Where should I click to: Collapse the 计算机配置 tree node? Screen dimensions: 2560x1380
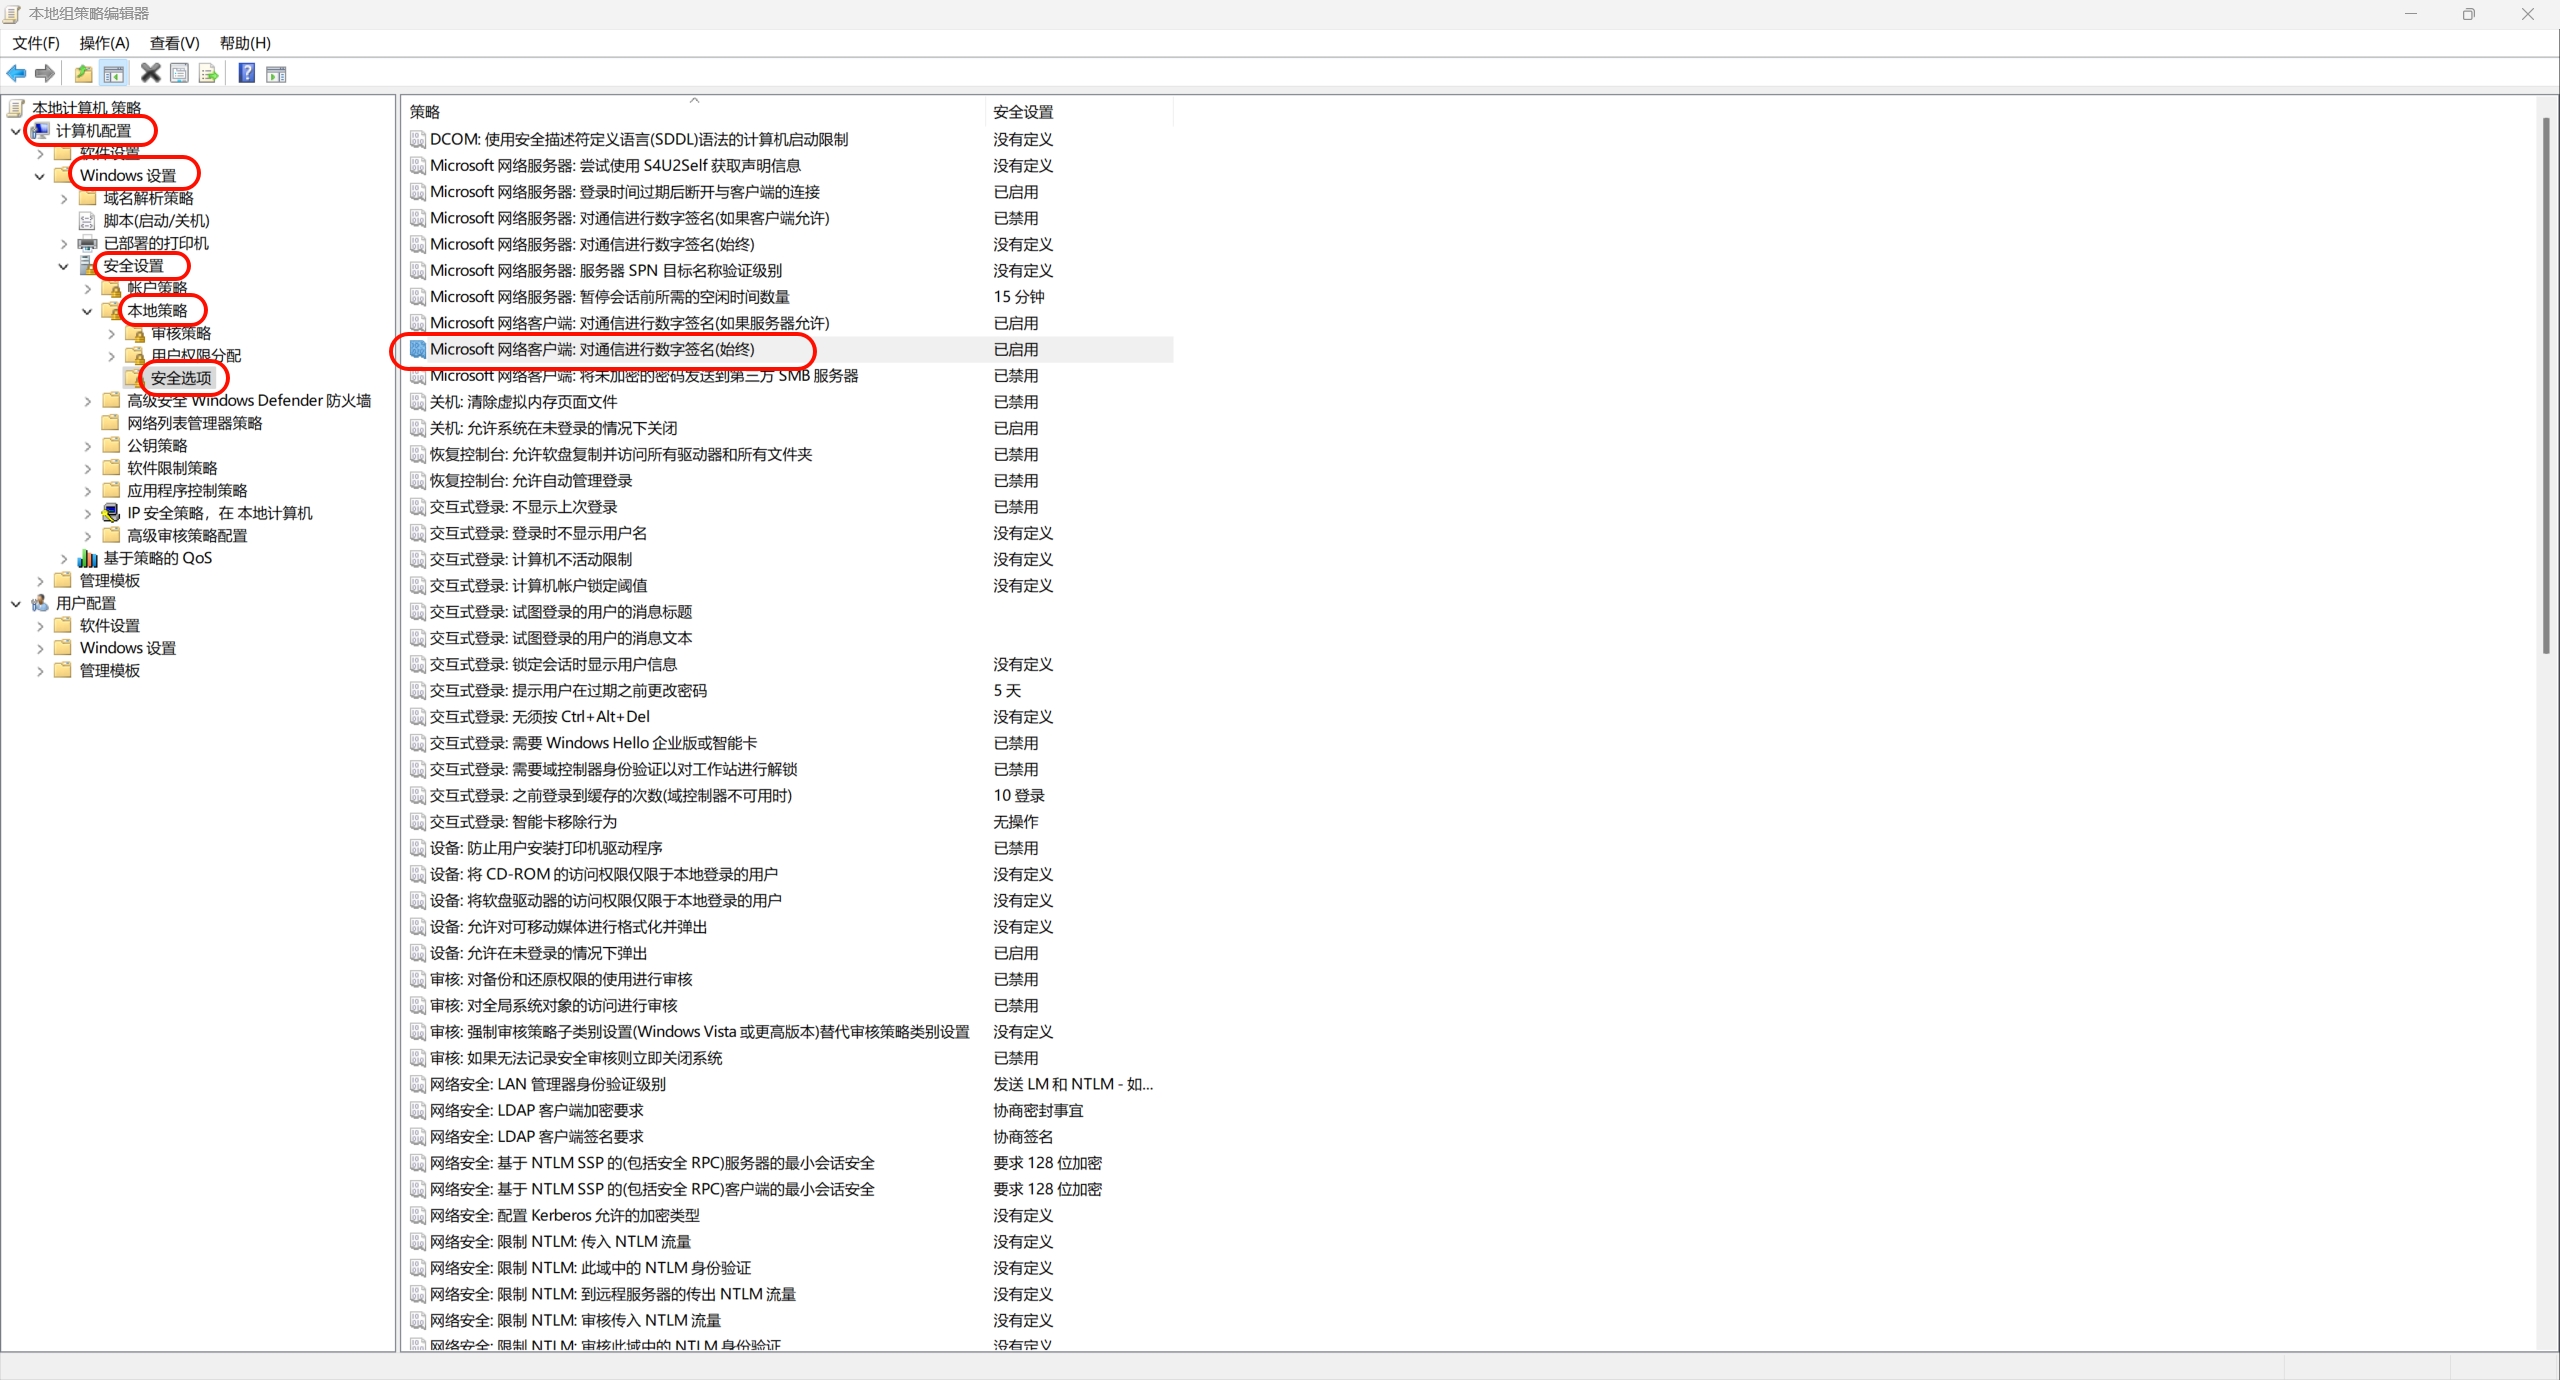(x=16, y=131)
